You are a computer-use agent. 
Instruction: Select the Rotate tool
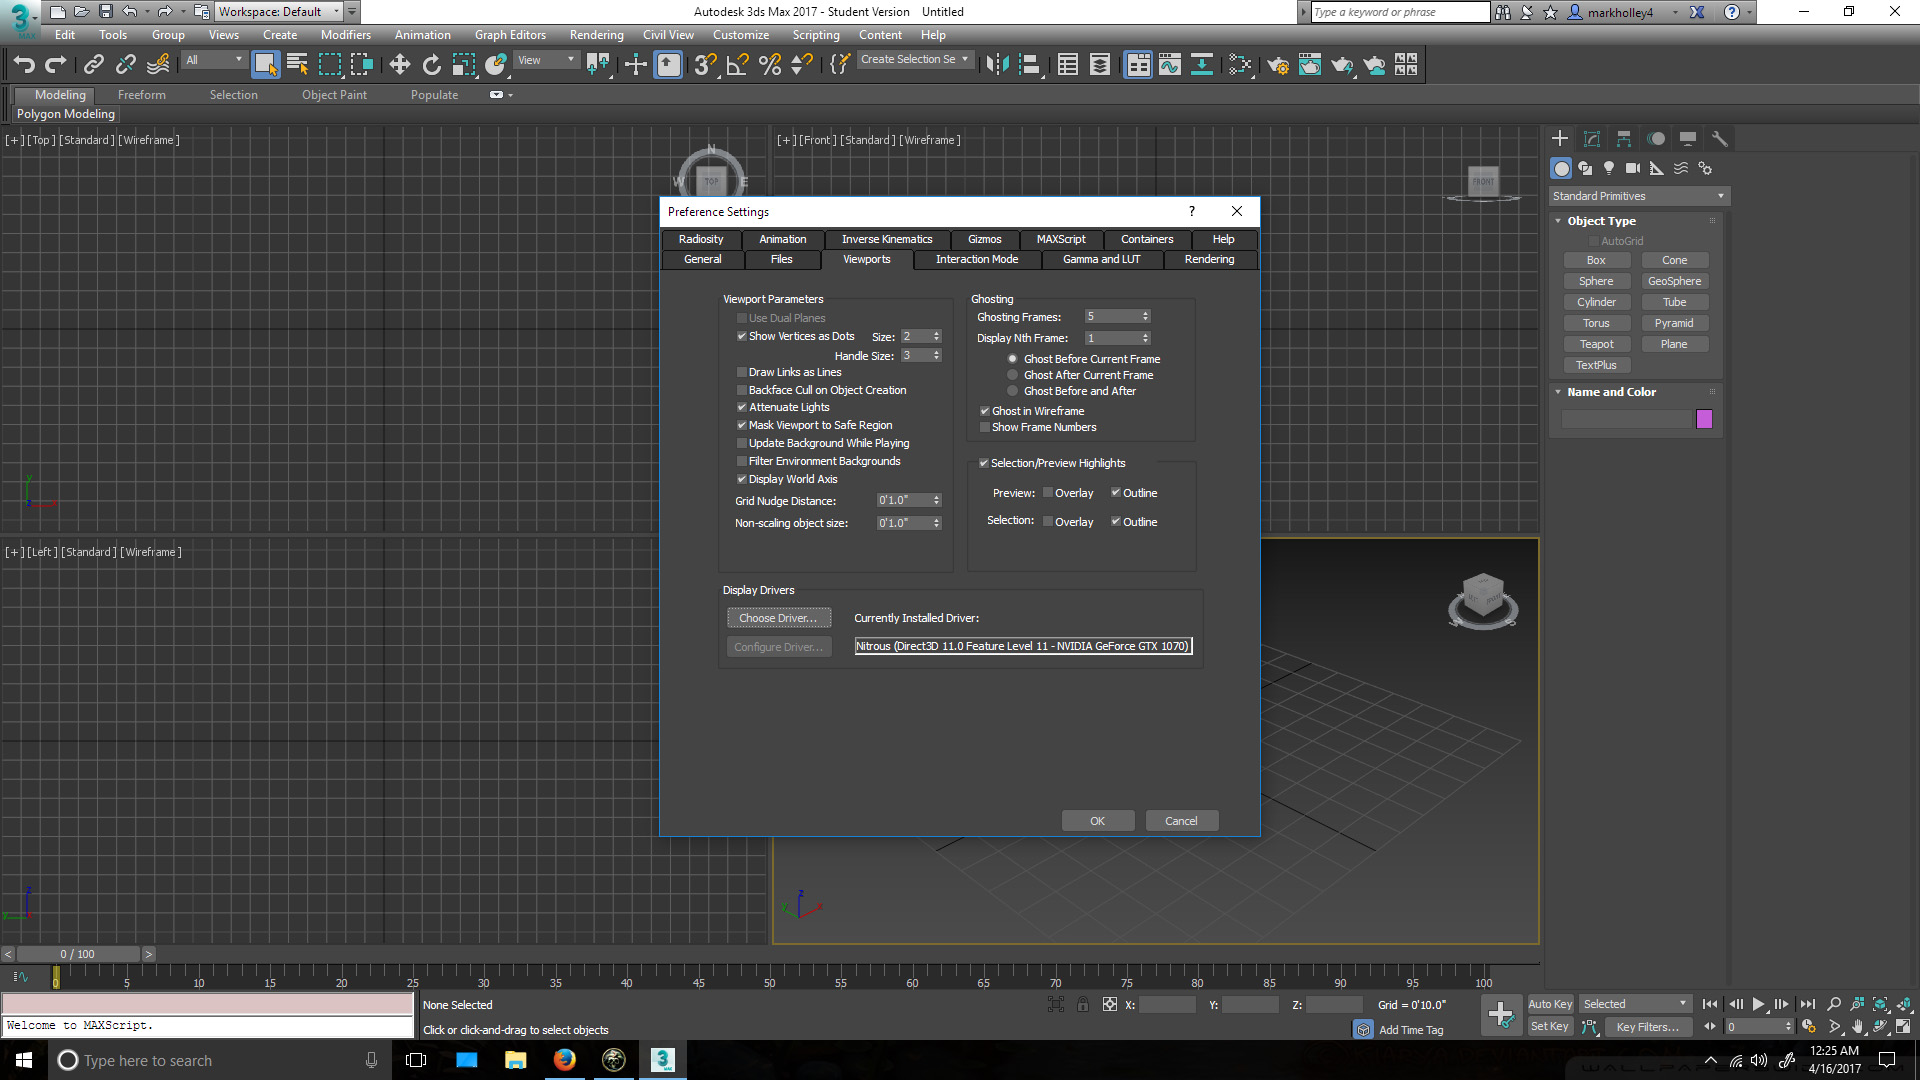pos(431,65)
